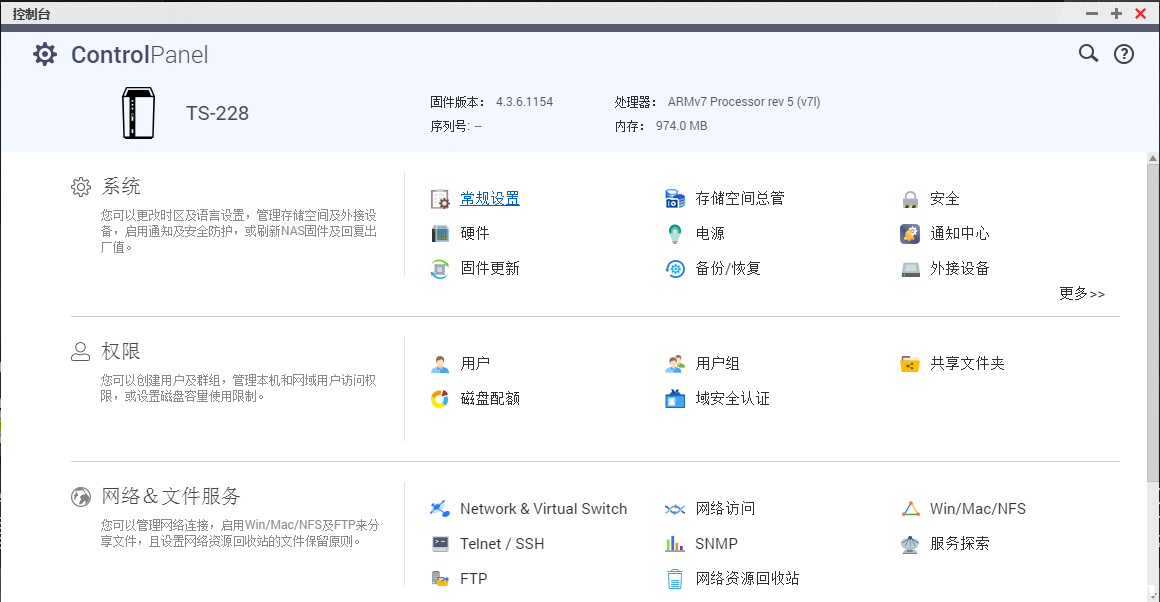Open the SNMP chart icon

(675, 544)
